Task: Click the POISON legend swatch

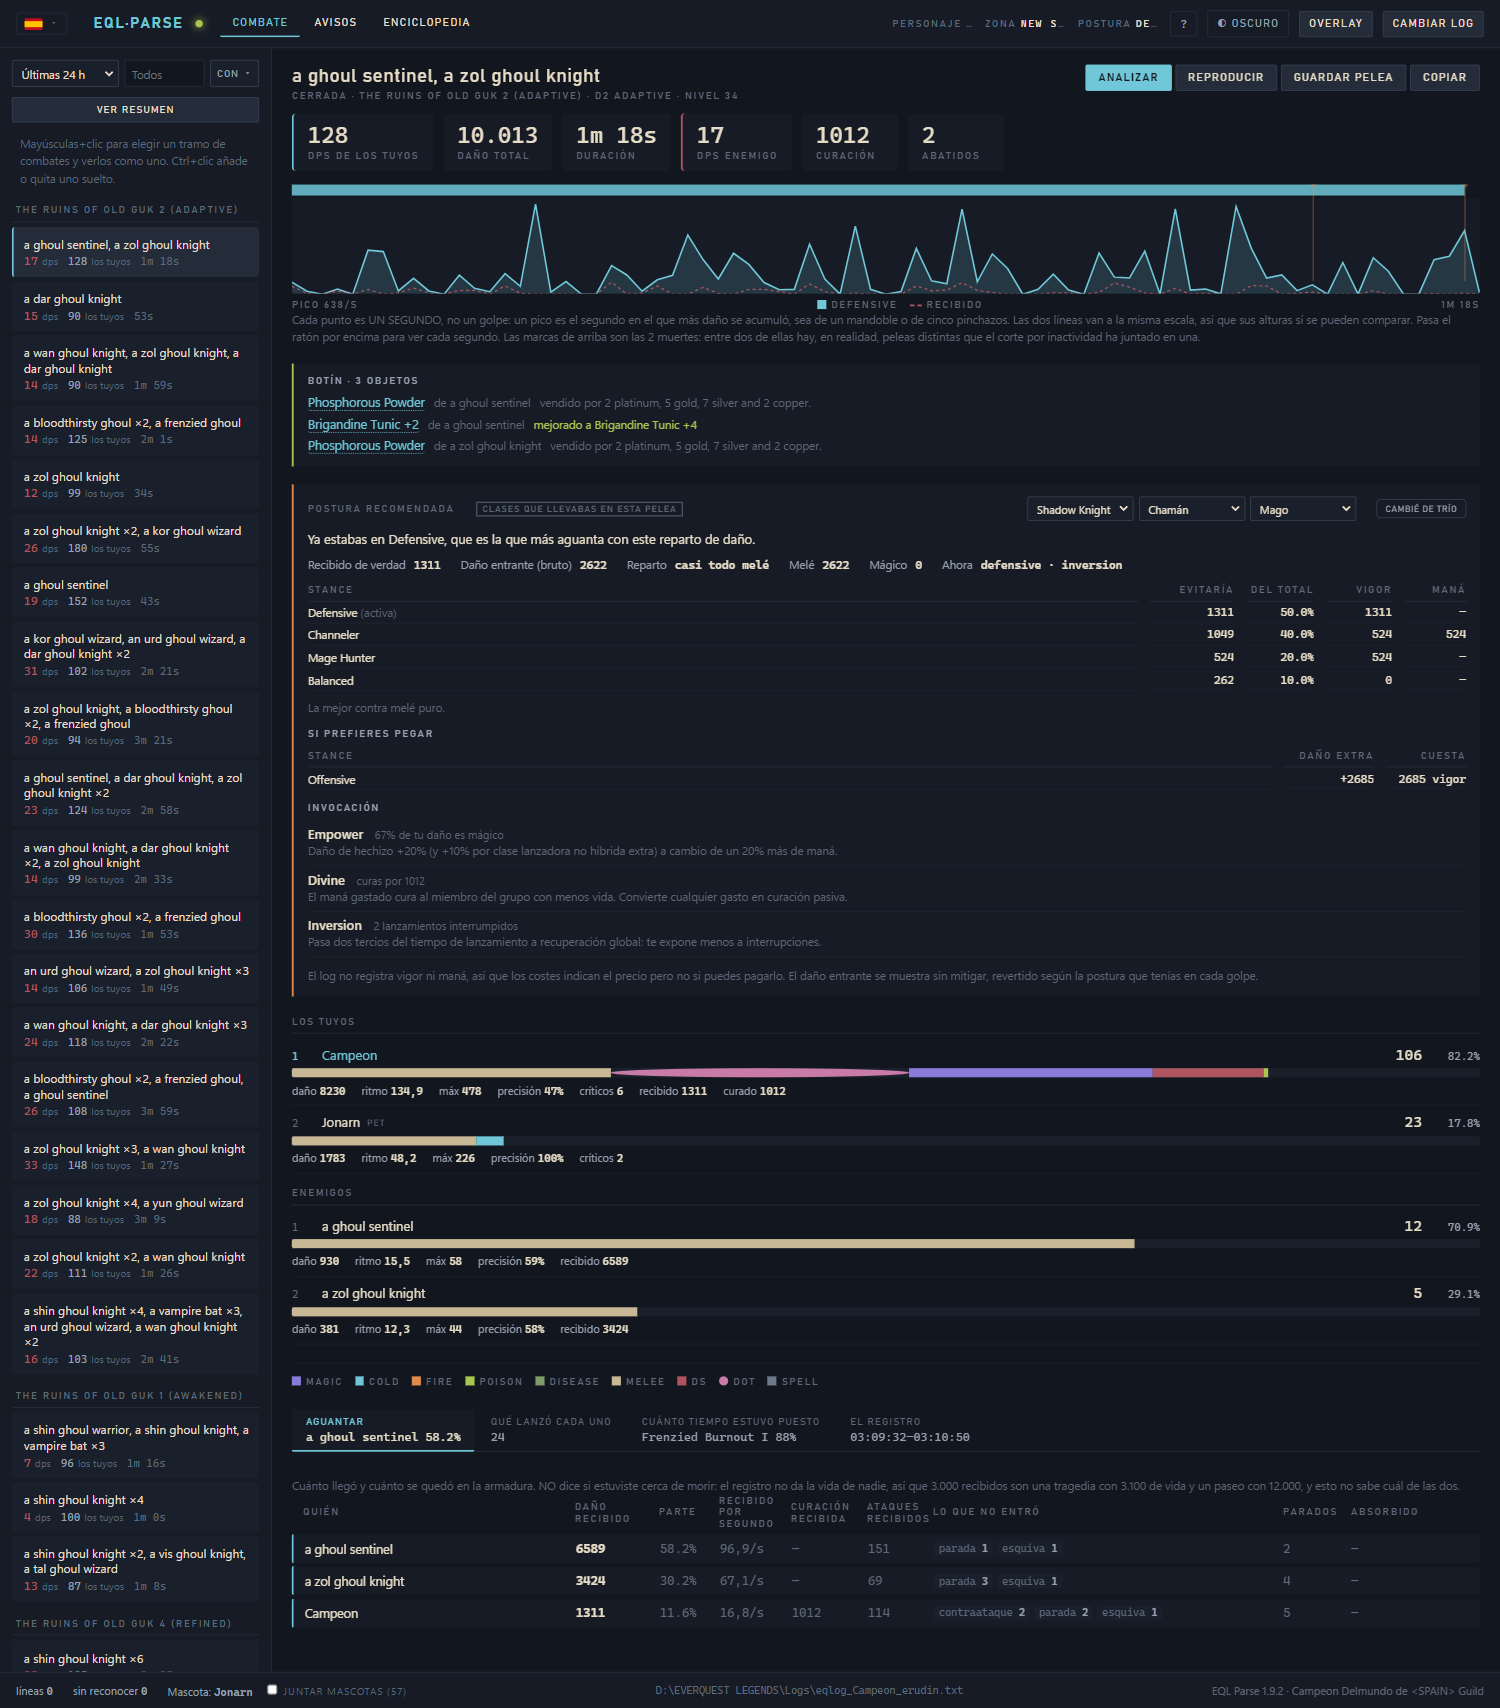Action: click(470, 1381)
